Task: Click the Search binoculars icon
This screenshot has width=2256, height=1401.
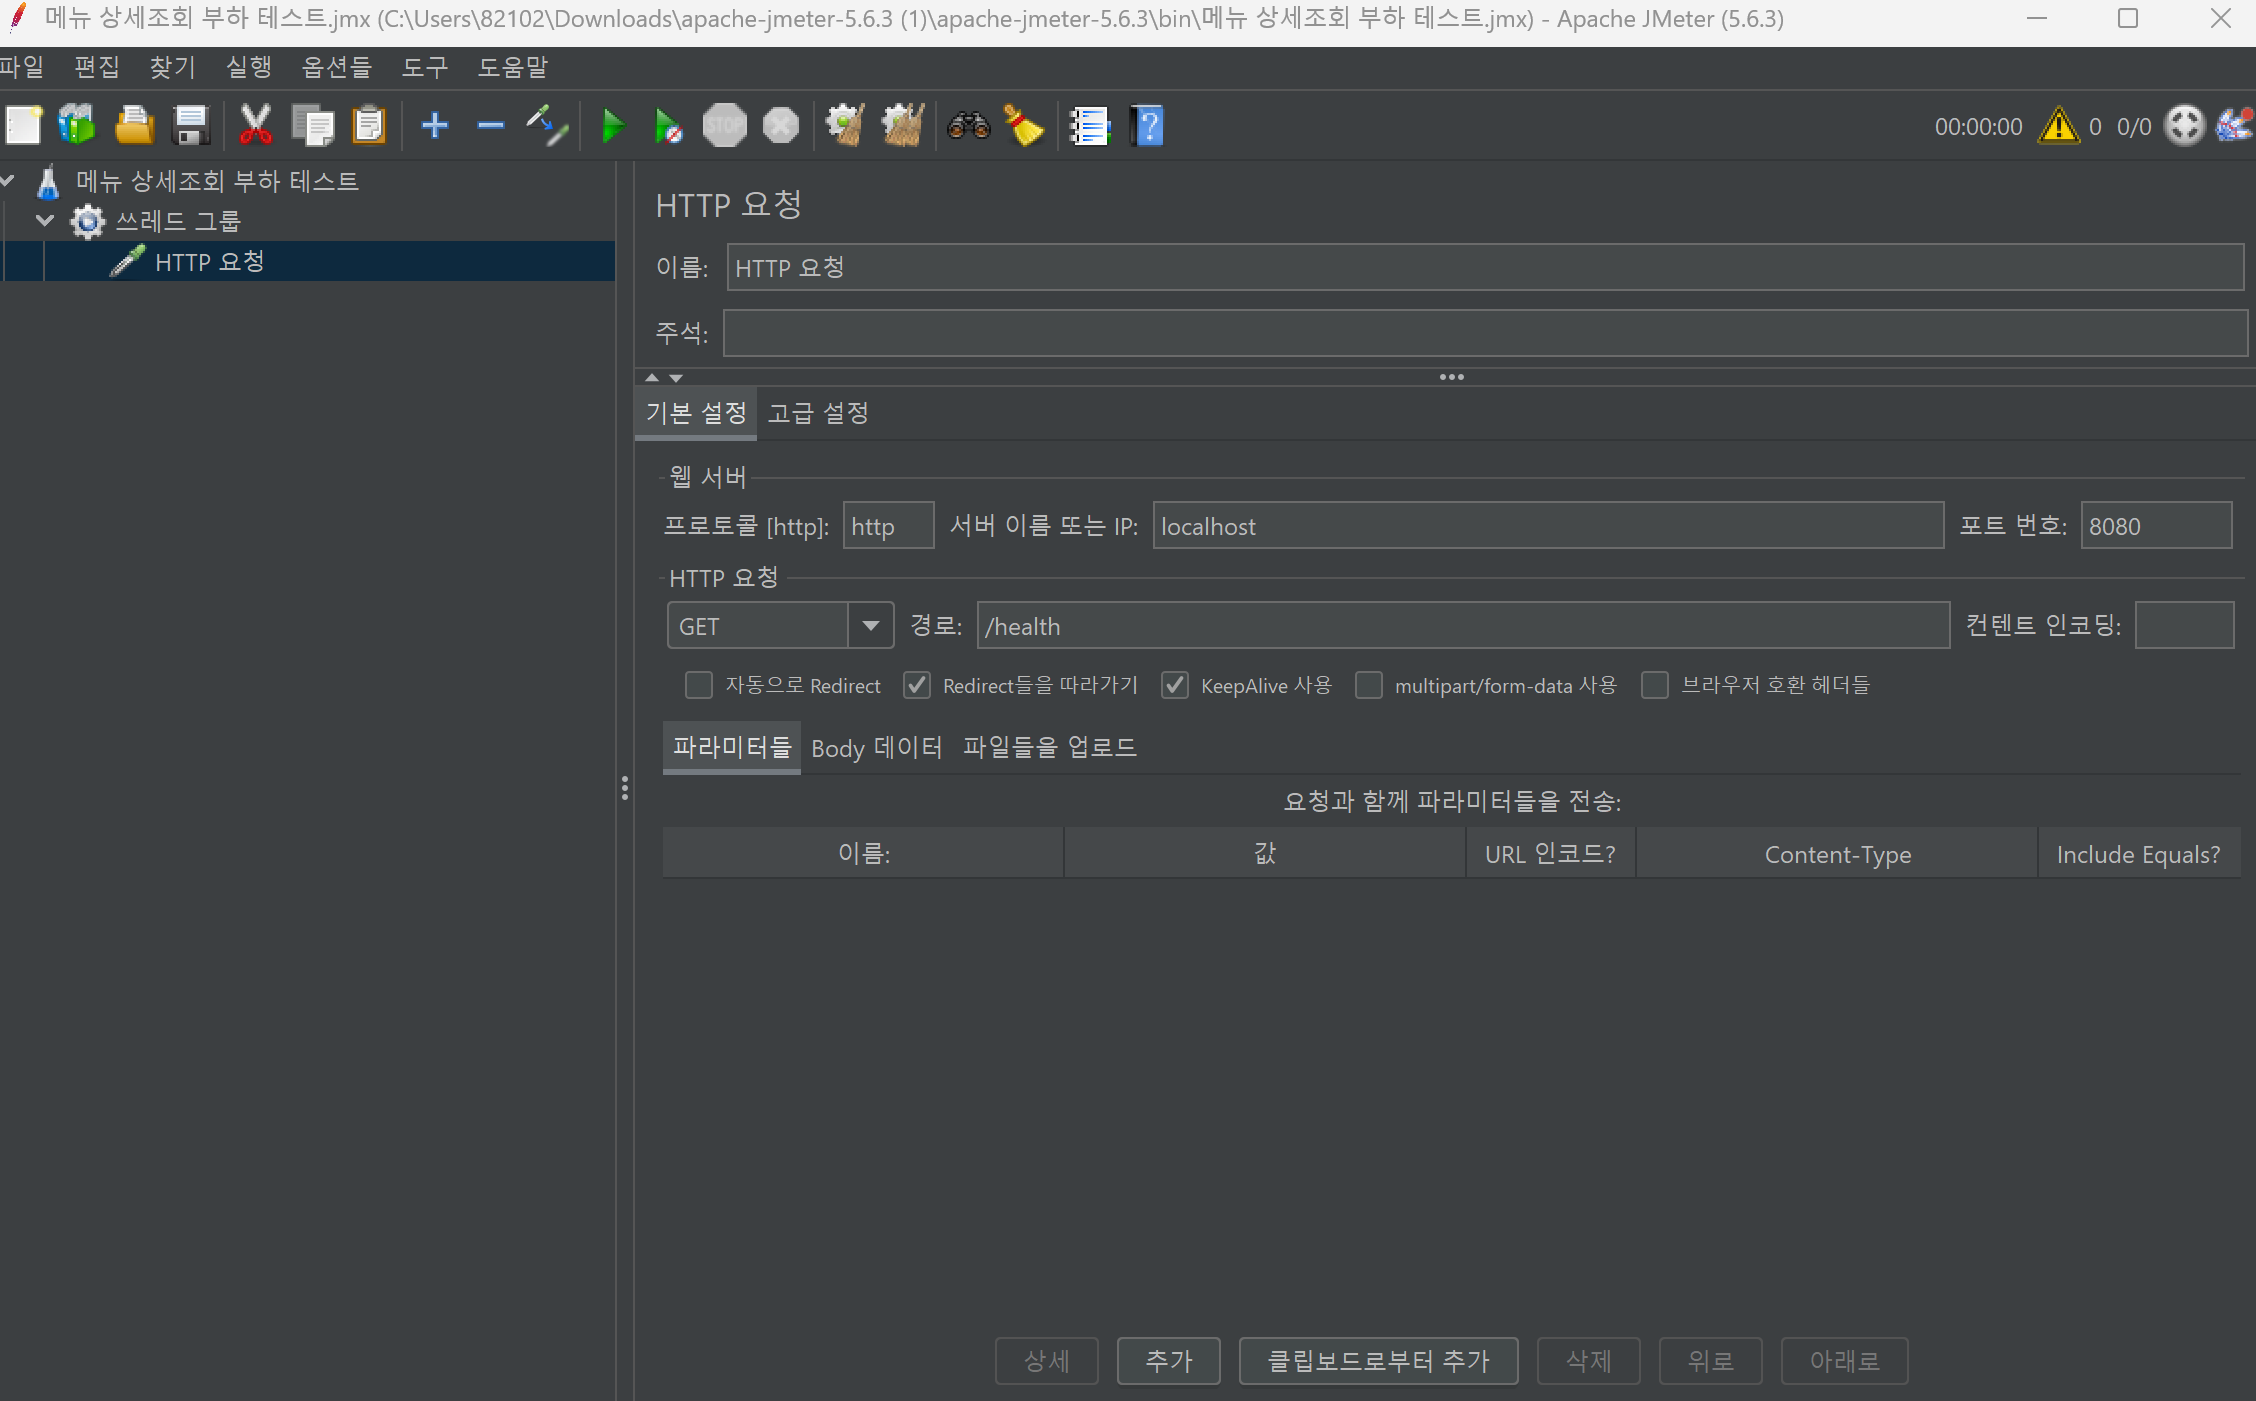Action: coord(968,126)
